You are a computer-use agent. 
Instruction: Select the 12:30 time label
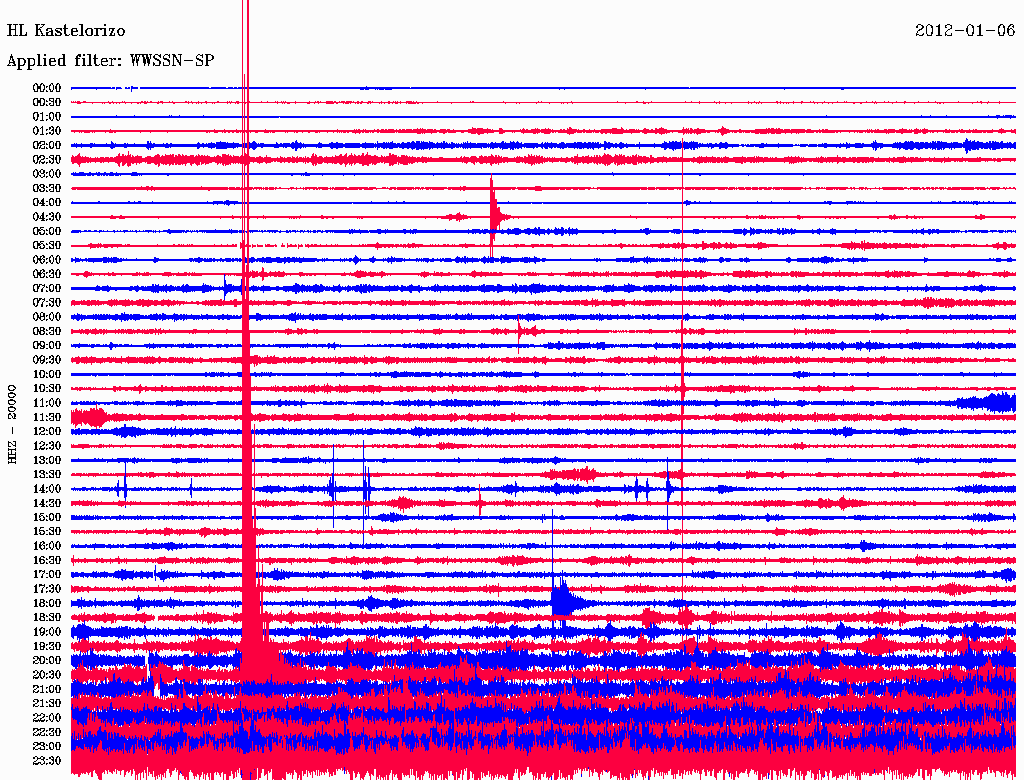point(47,446)
